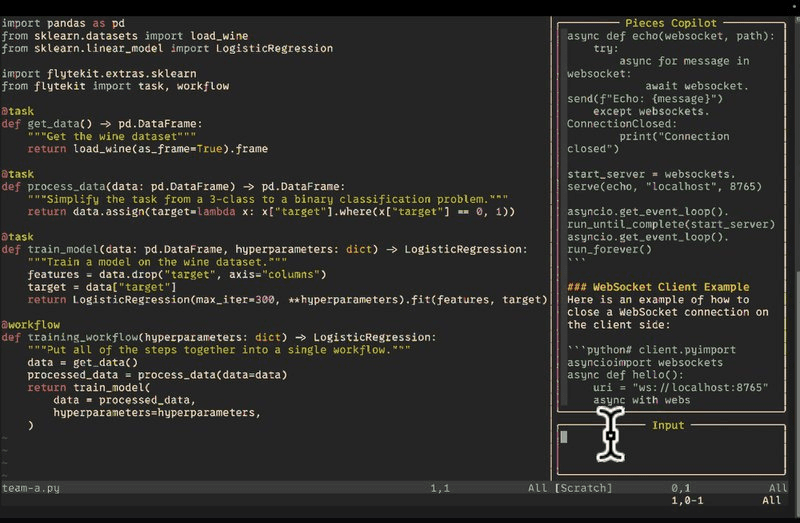
Task: Click the 'def get_data()' definition line
Action: tap(102, 123)
